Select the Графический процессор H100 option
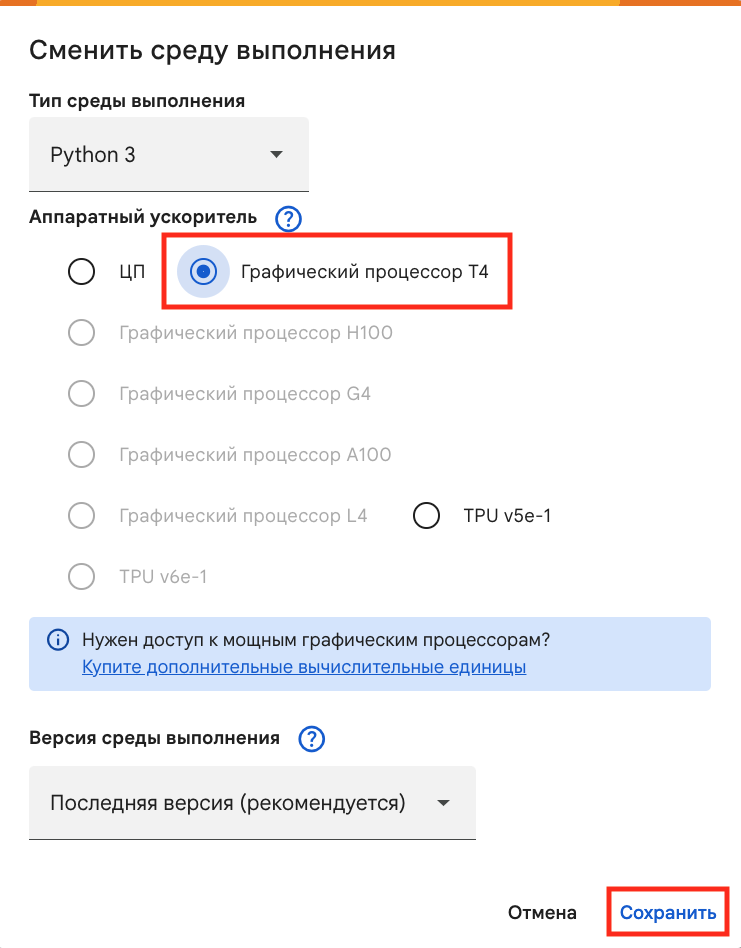Image resolution: width=741 pixels, height=948 pixels. 81,332
